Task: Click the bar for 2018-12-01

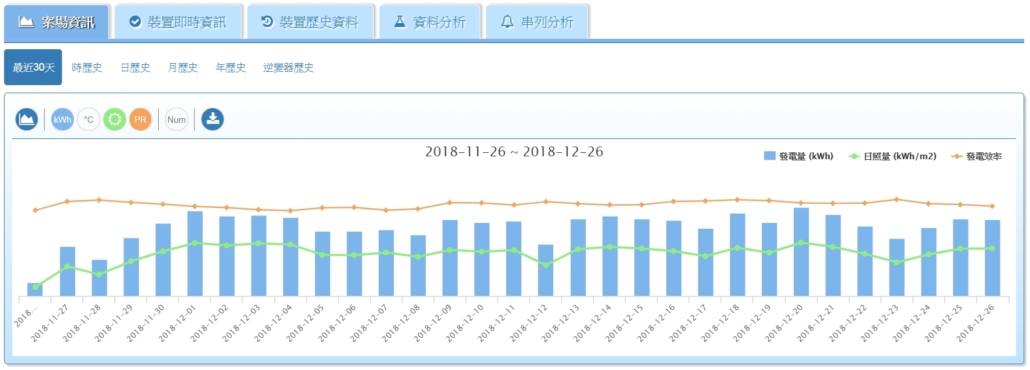Action: [x=195, y=254]
